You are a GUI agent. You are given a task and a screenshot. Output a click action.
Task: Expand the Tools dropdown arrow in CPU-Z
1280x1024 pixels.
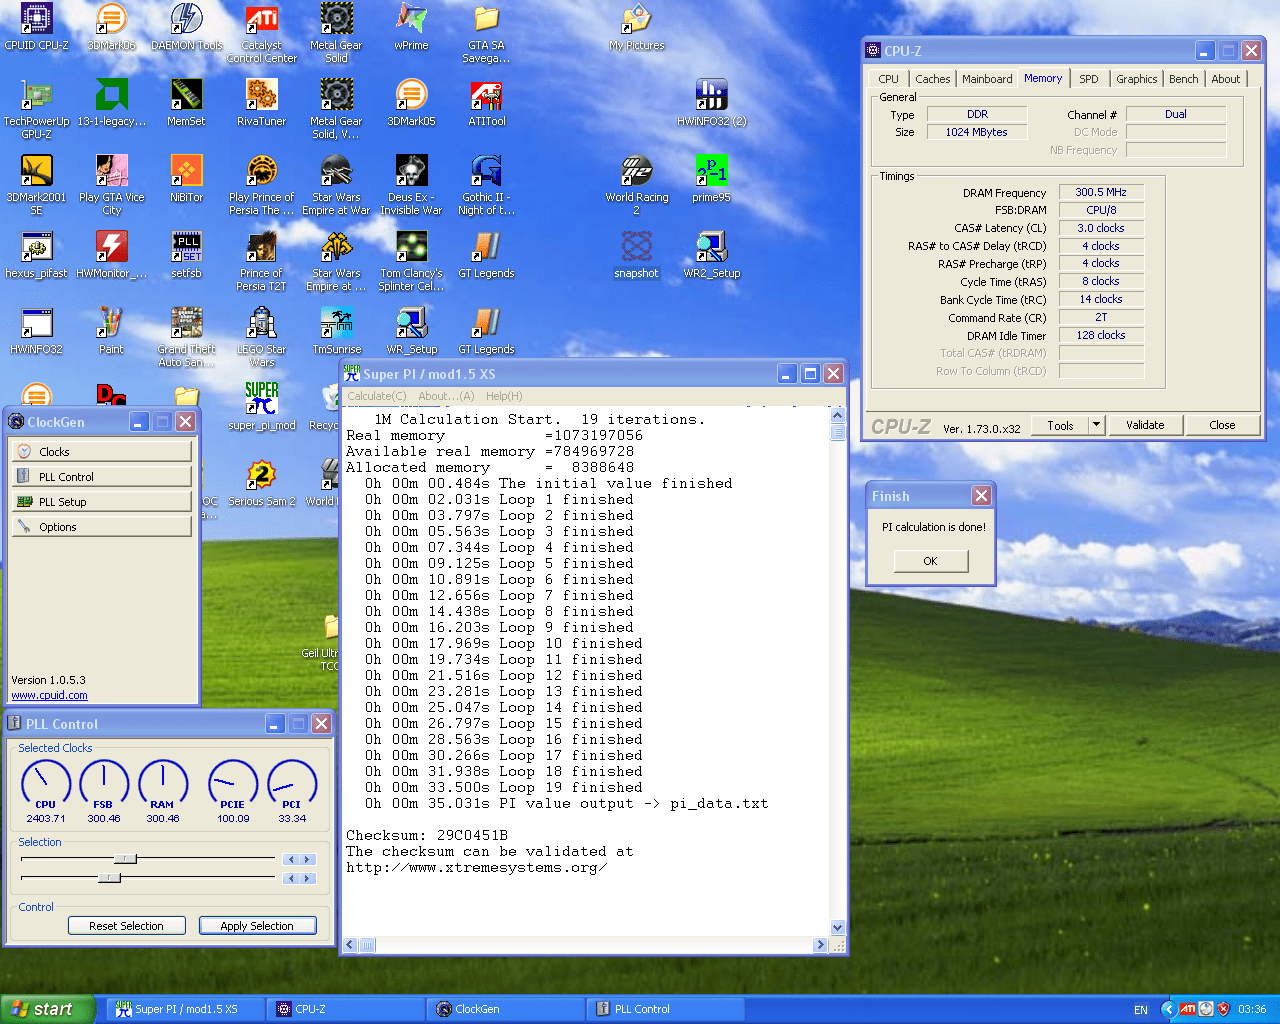click(x=1096, y=425)
